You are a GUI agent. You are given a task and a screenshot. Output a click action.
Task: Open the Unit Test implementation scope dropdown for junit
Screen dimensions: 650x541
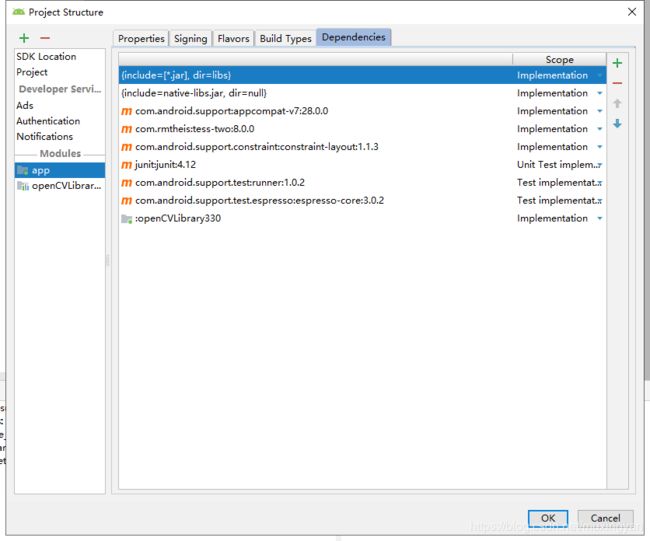click(599, 165)
